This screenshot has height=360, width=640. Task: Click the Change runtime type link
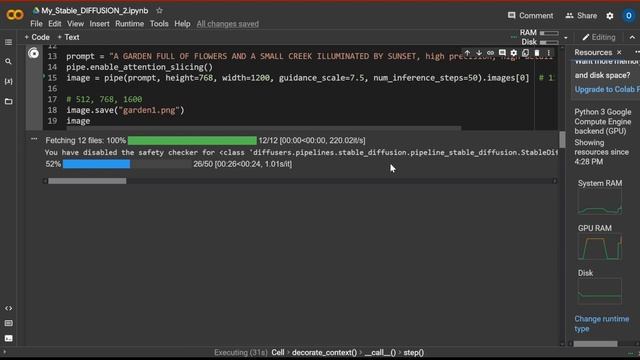tap(602, 324)
